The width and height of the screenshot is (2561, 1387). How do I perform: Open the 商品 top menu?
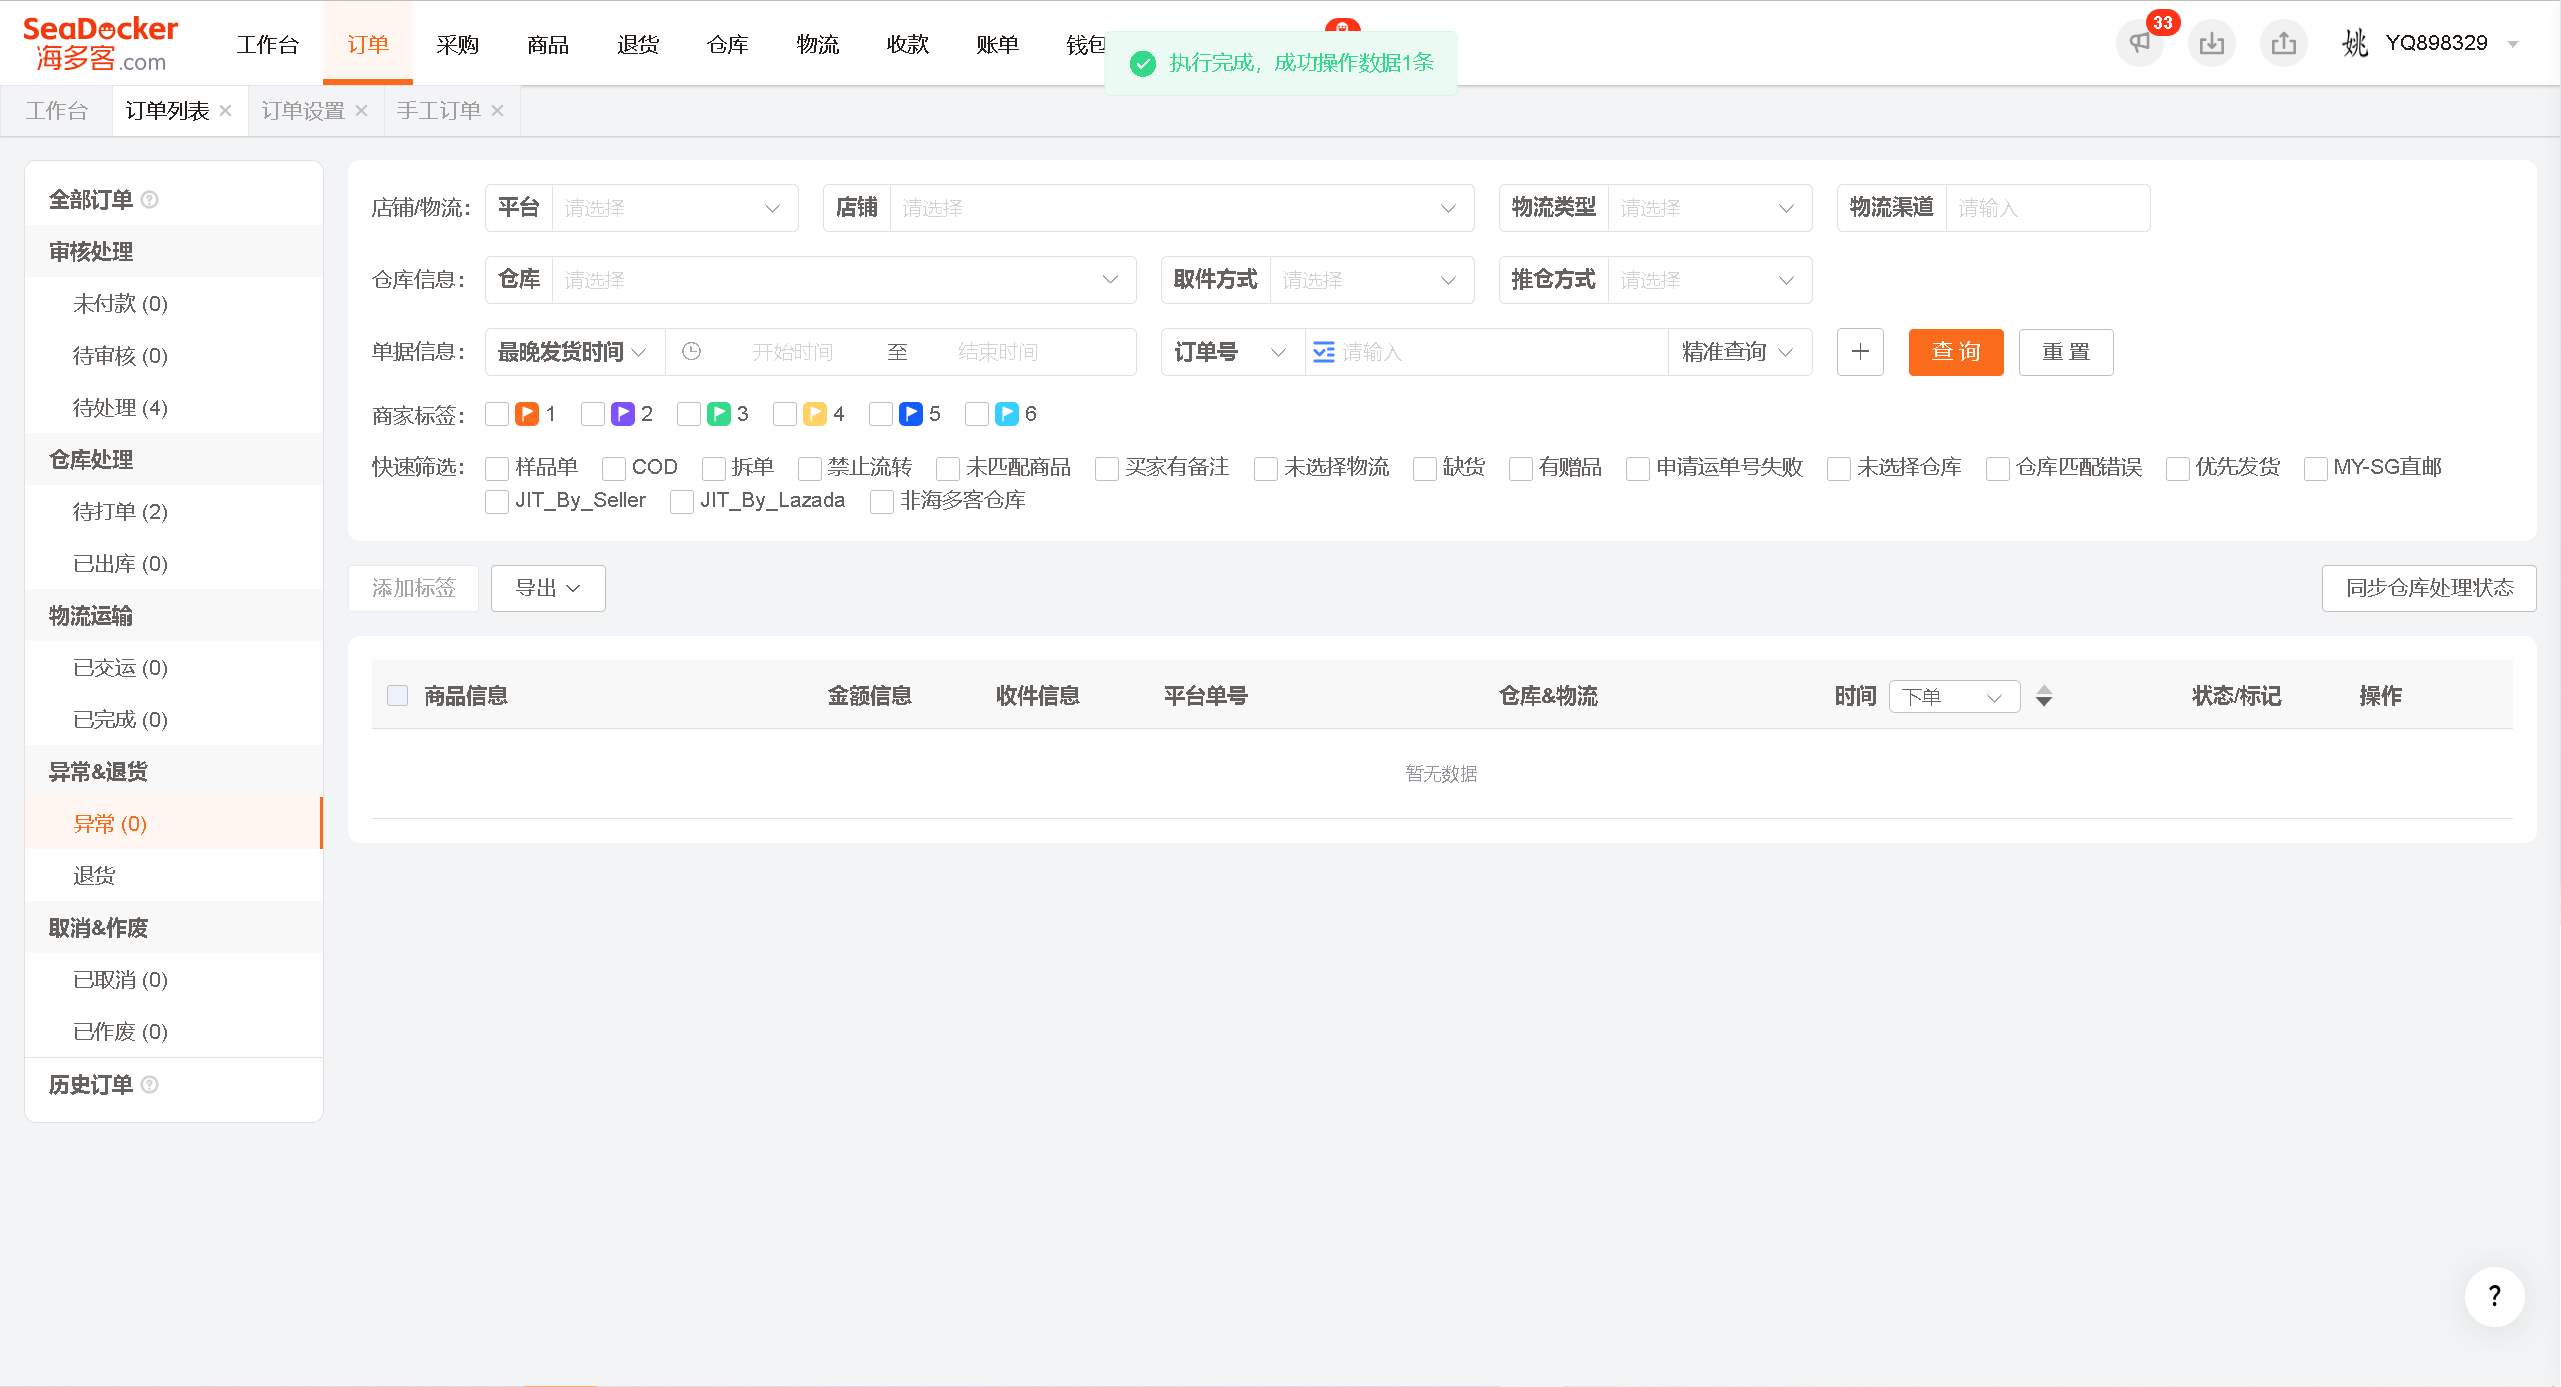548,44
